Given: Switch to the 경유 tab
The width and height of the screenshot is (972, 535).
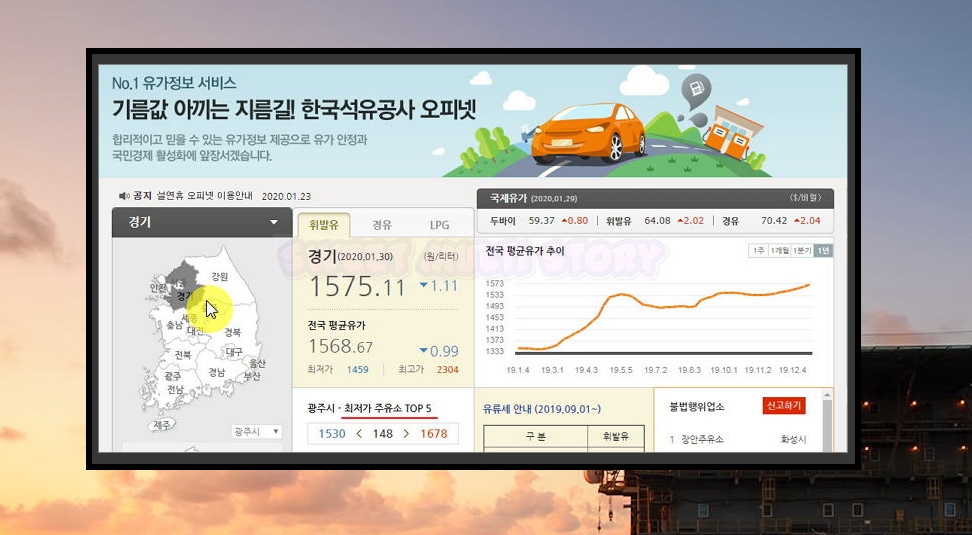Looking at the screenshot, I should [x=382, y=225].
